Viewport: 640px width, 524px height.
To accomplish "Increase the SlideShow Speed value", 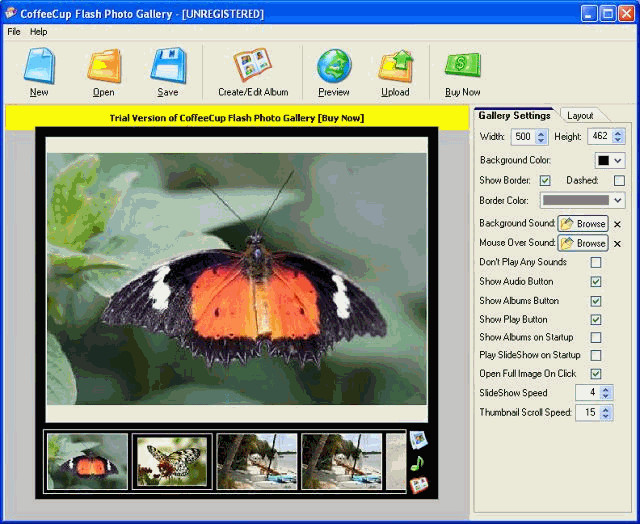I will pos(606,389).
